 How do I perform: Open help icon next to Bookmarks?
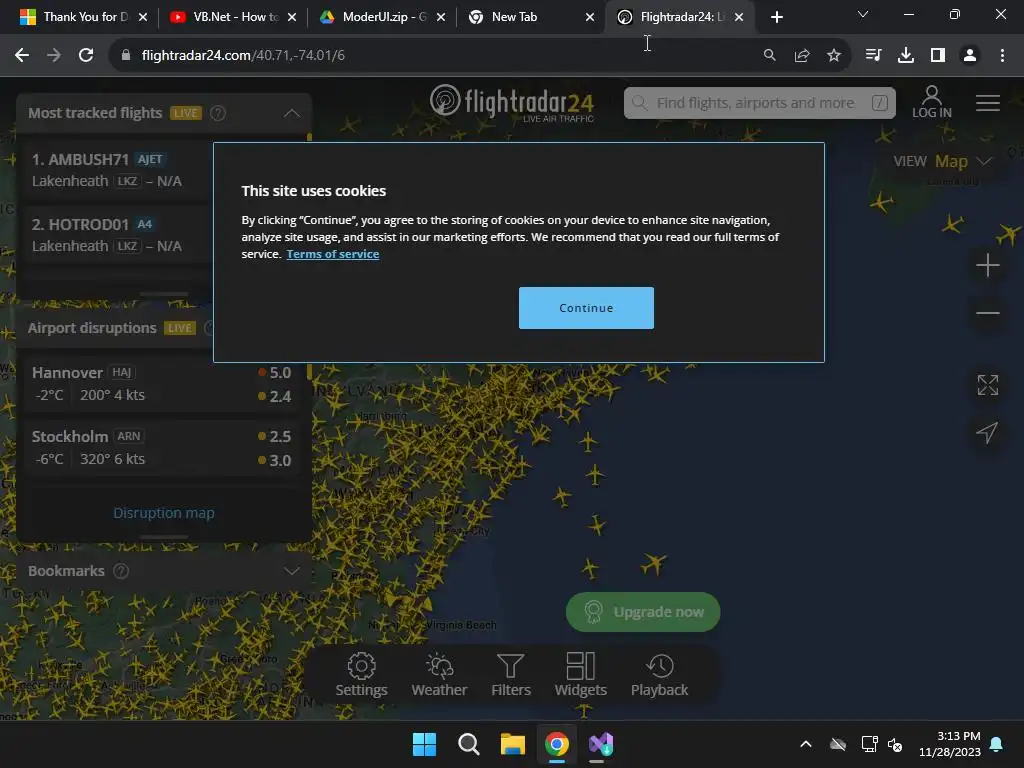pyautogui.click(x=121, y=571)
